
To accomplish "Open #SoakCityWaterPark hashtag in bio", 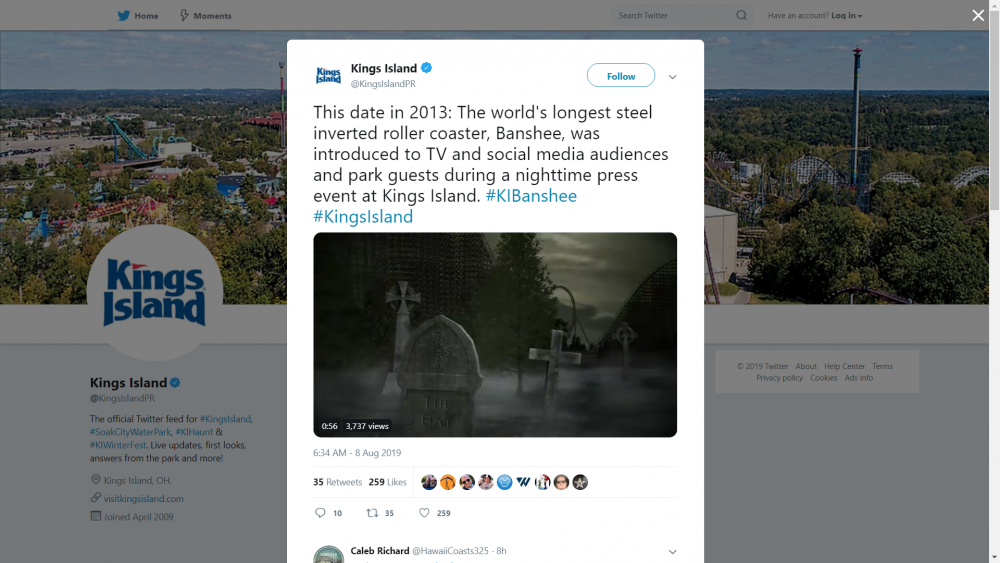I will 130,432.
